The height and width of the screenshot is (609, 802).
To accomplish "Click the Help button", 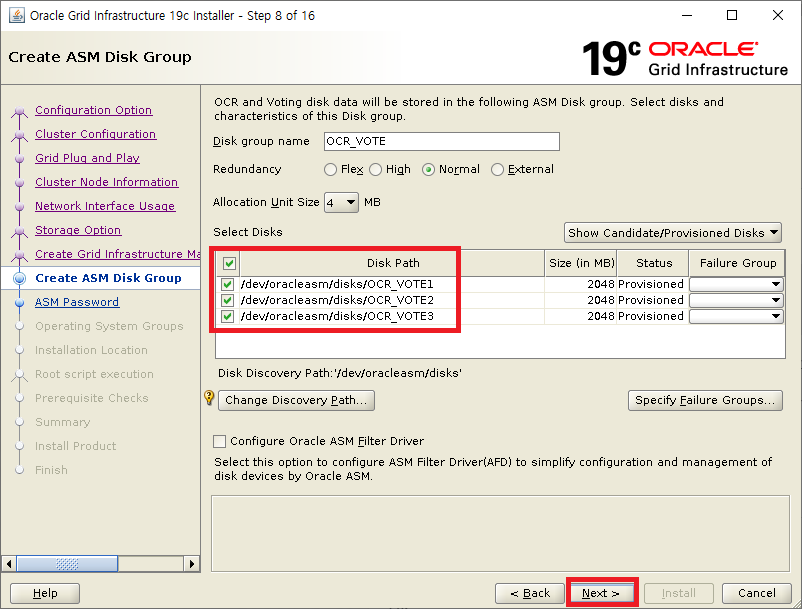I will point(45,593).
